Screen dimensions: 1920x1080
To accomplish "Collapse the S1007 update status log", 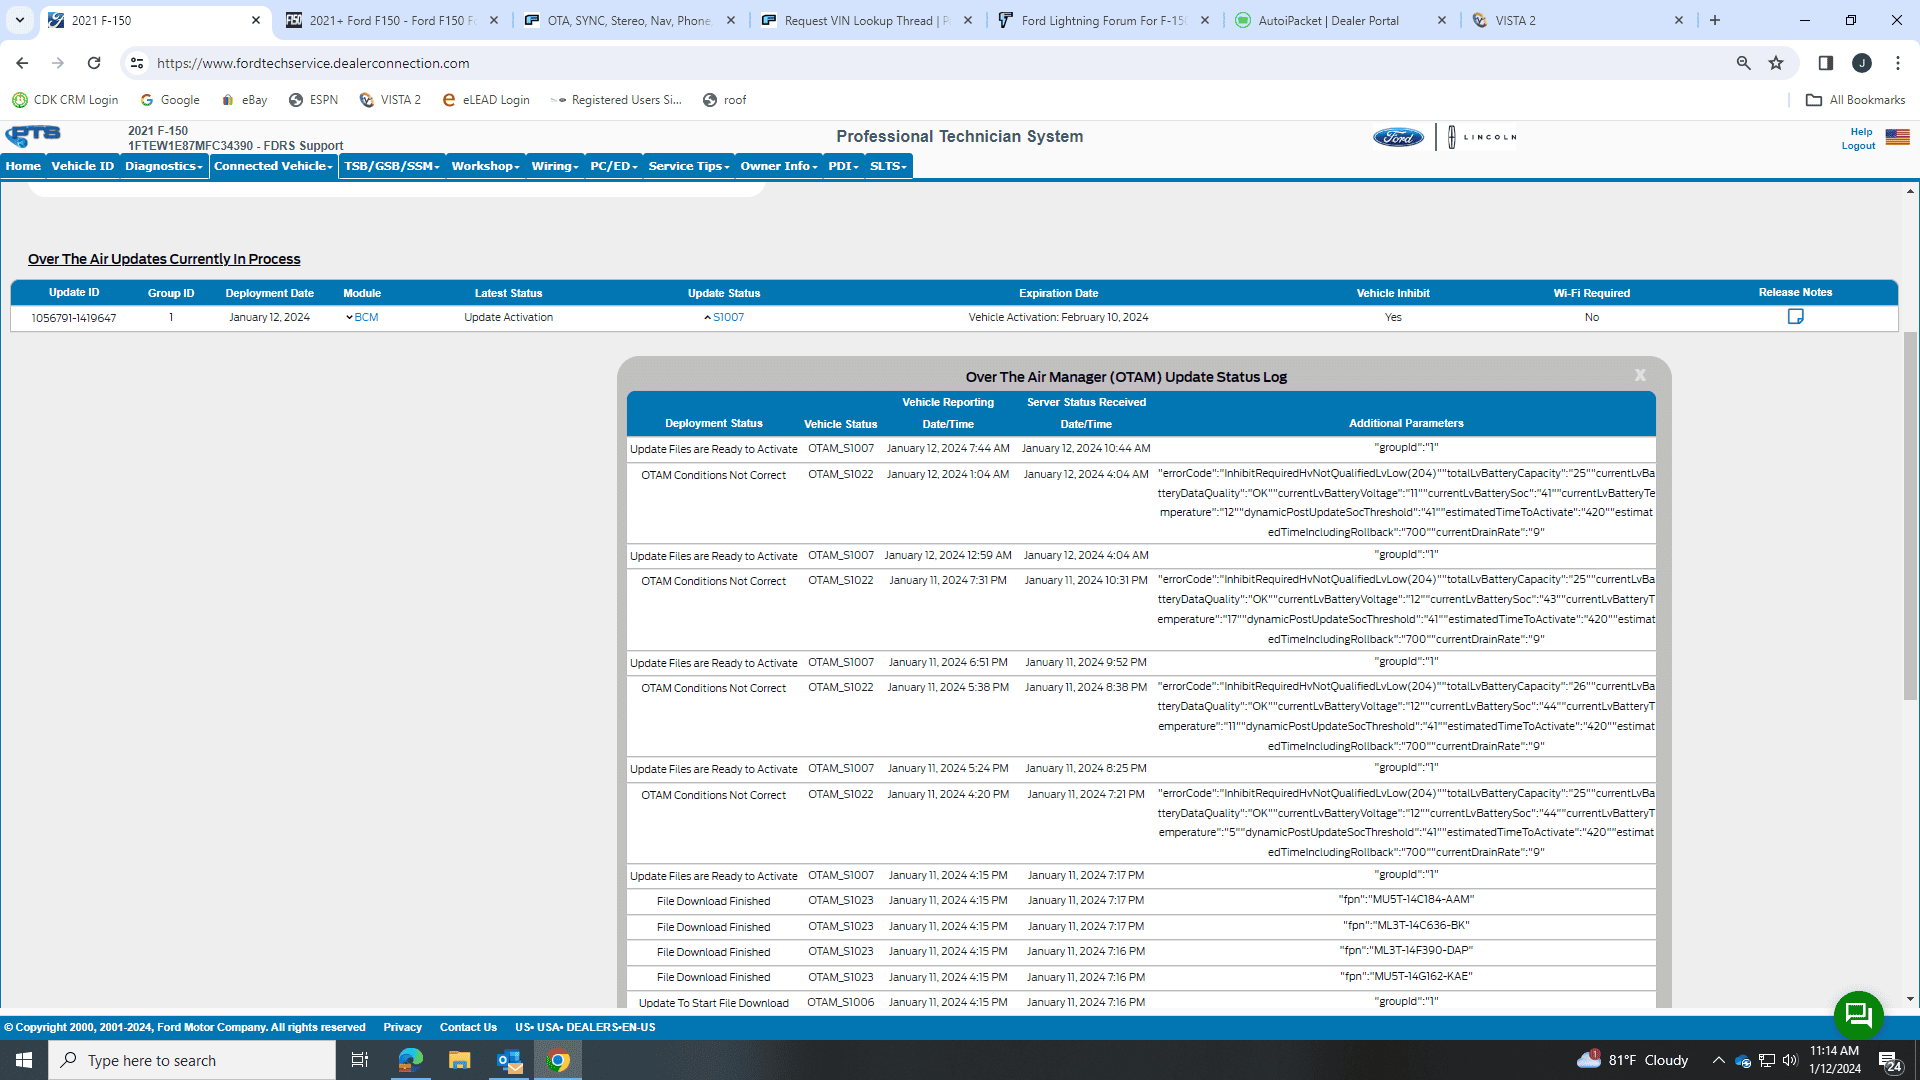I will pyautogui.click(x=724, y=318).
